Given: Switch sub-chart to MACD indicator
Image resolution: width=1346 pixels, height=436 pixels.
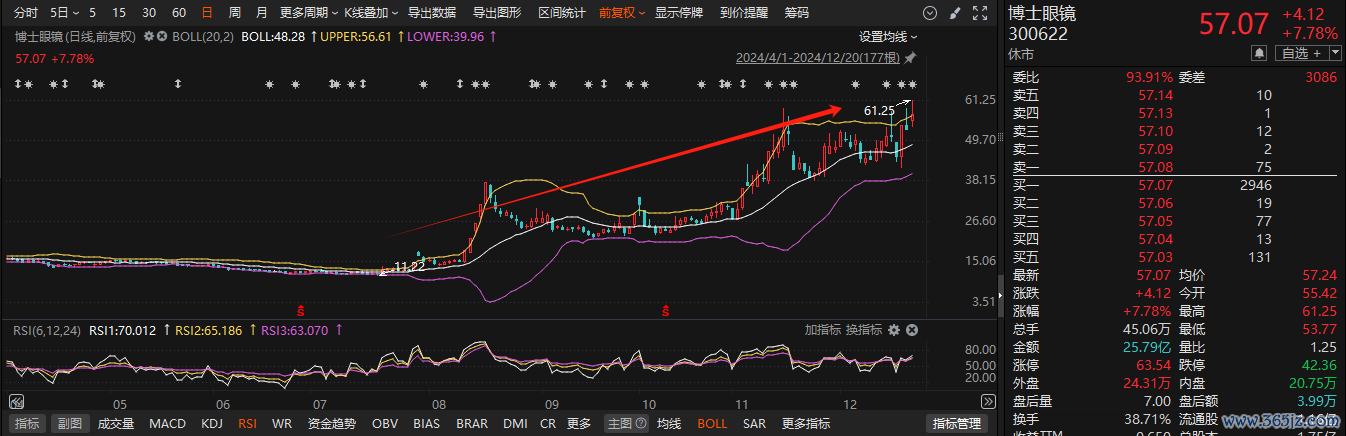Looking at the screenshot, I should [x=167, y=424].
